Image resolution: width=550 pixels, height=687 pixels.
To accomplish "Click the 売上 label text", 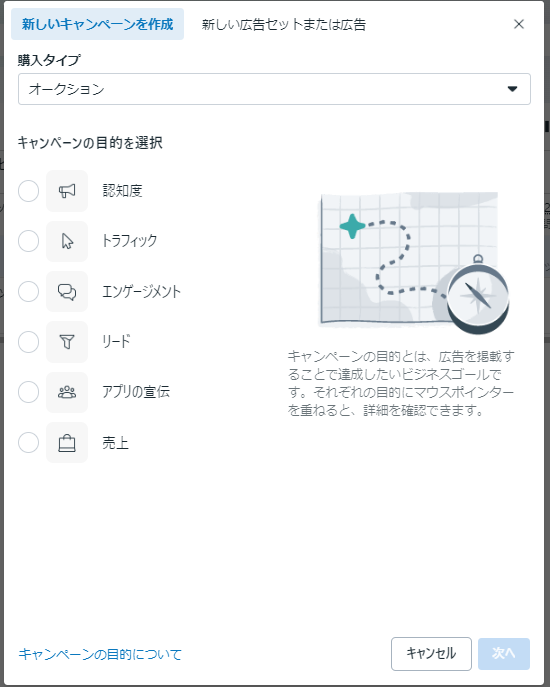I will tap(115, 443).
